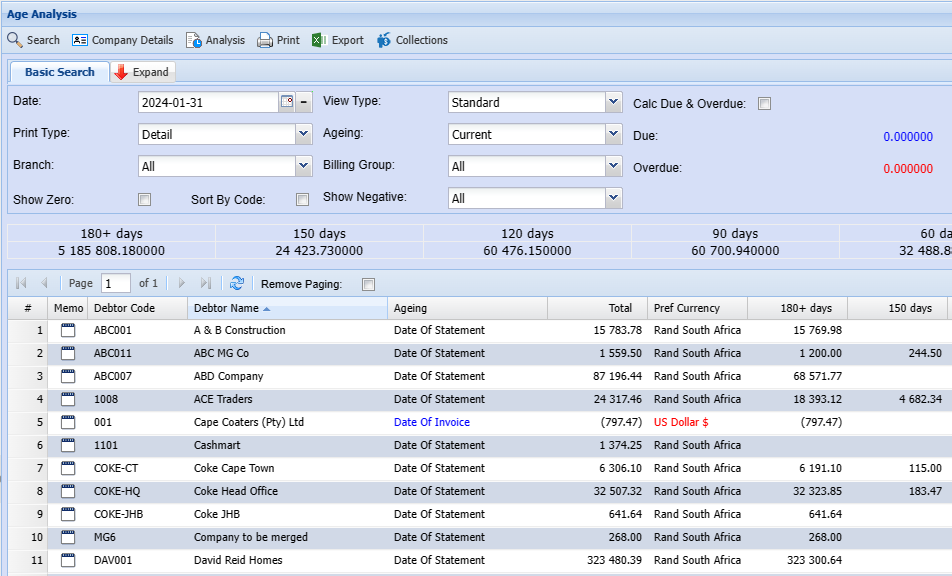Click the page number input field
Viewport: 952px width, 576px height.
pyautogui.click(x=116, y=284)
